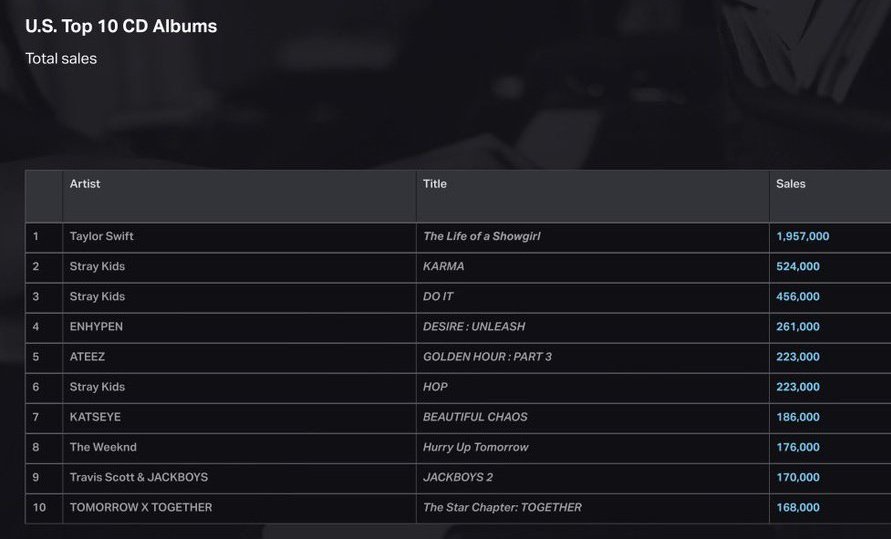Screen dimensions: 891x539
Task: Select the ENHYPEN artist cell
Action: pyautogui.click(x=97, y=327)
